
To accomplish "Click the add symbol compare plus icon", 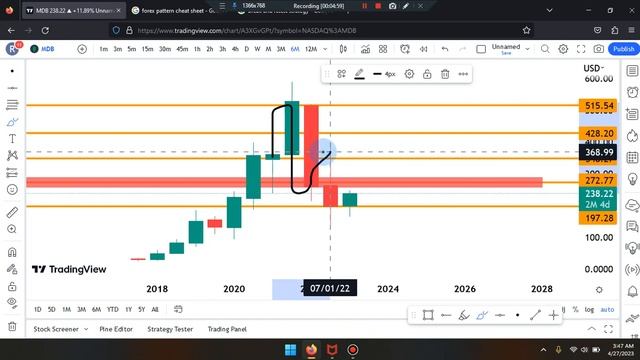I will tap(82, 49).
